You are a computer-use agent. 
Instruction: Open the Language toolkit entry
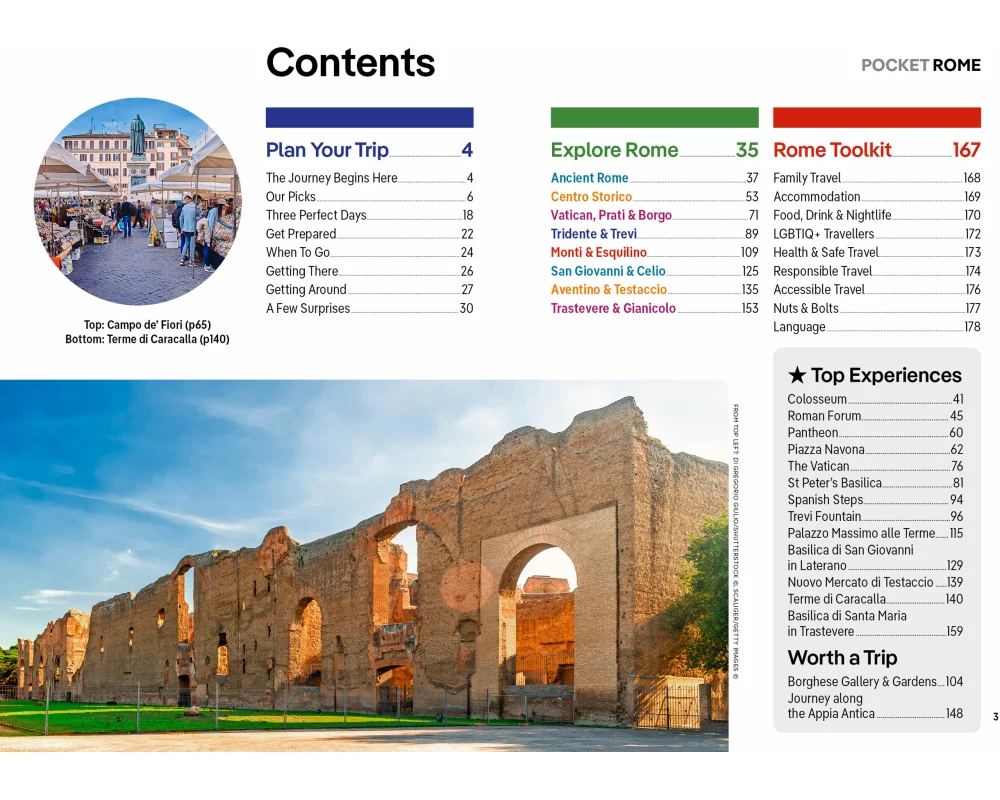point(799,327)
